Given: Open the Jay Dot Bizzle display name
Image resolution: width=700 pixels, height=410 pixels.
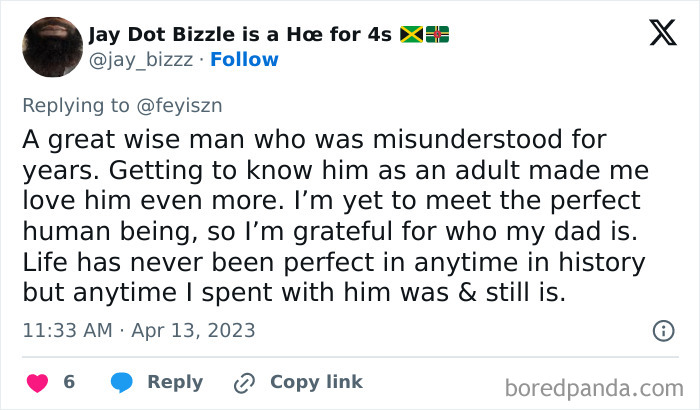Looking at the screenshot, I should tap(242, 35).
